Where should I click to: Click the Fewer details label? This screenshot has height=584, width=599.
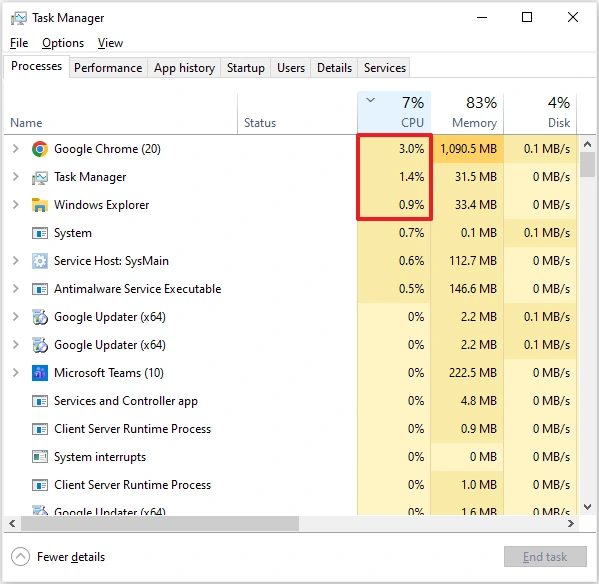(x=71, y=557)
